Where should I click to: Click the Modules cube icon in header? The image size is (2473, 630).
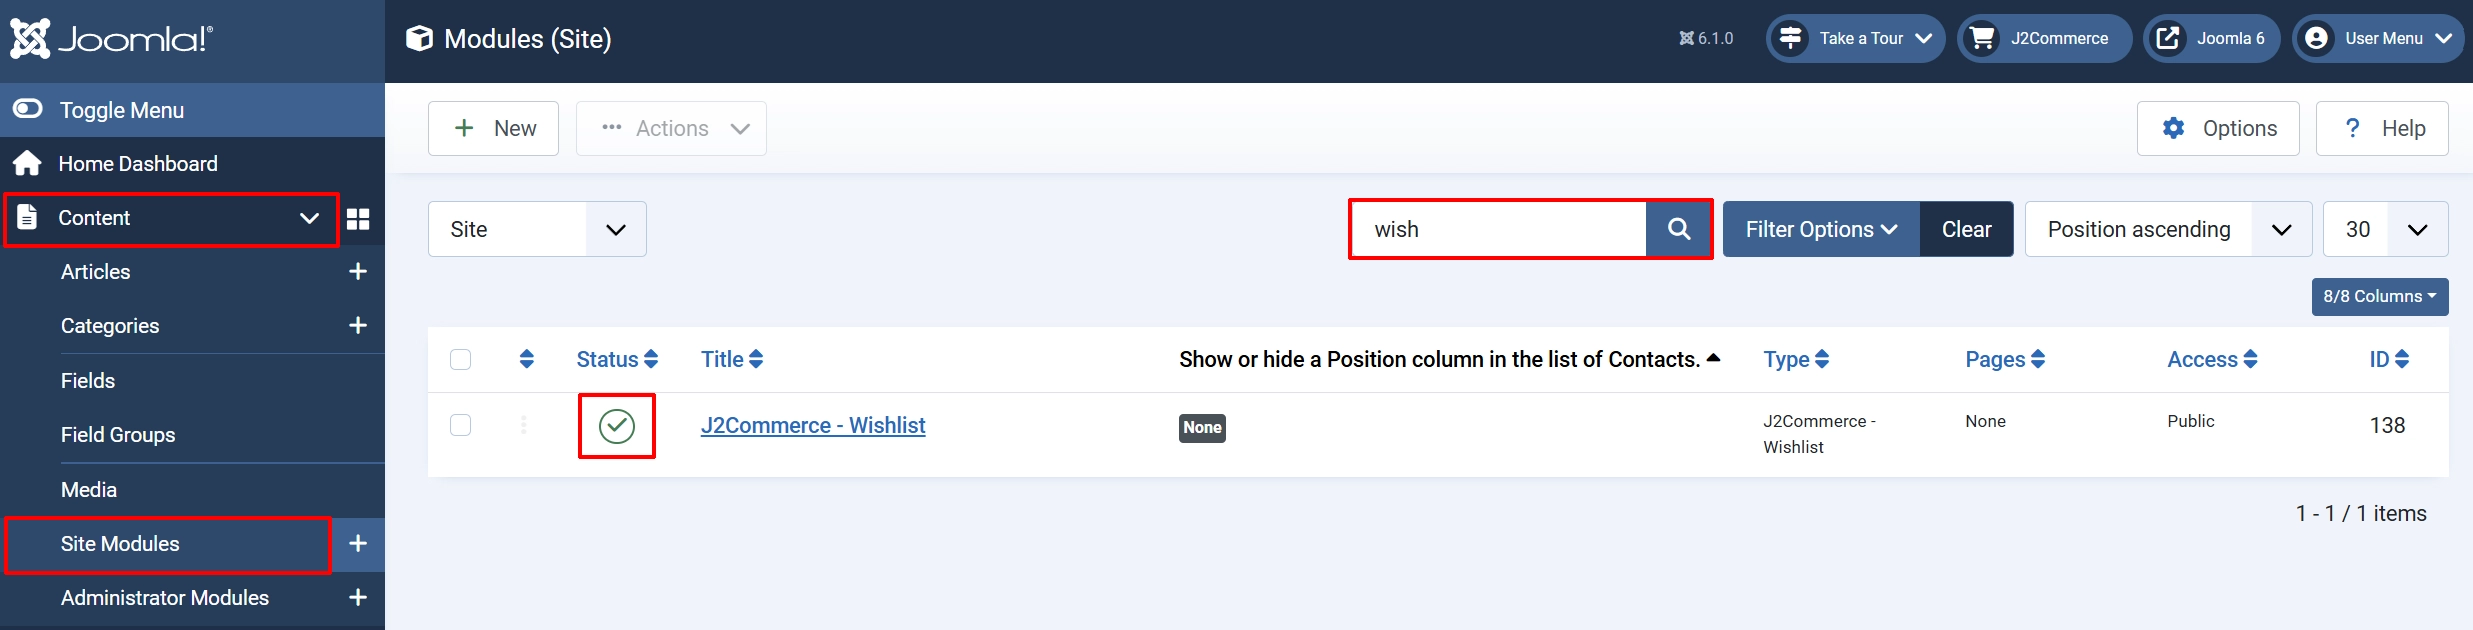[419, 39]
